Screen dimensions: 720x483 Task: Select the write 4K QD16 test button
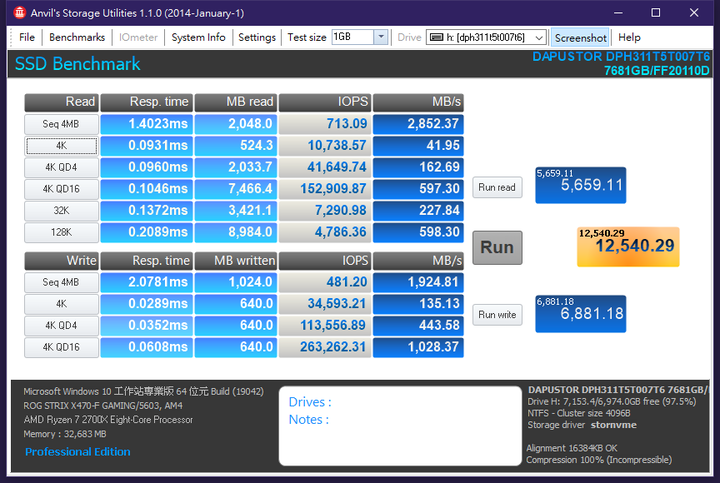(61, 347)
